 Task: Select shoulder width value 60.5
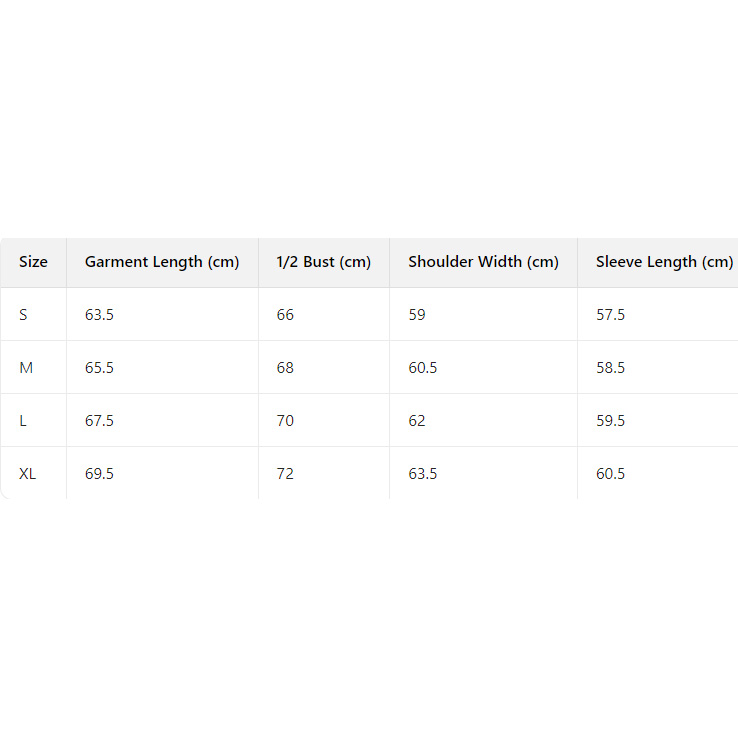423,368
